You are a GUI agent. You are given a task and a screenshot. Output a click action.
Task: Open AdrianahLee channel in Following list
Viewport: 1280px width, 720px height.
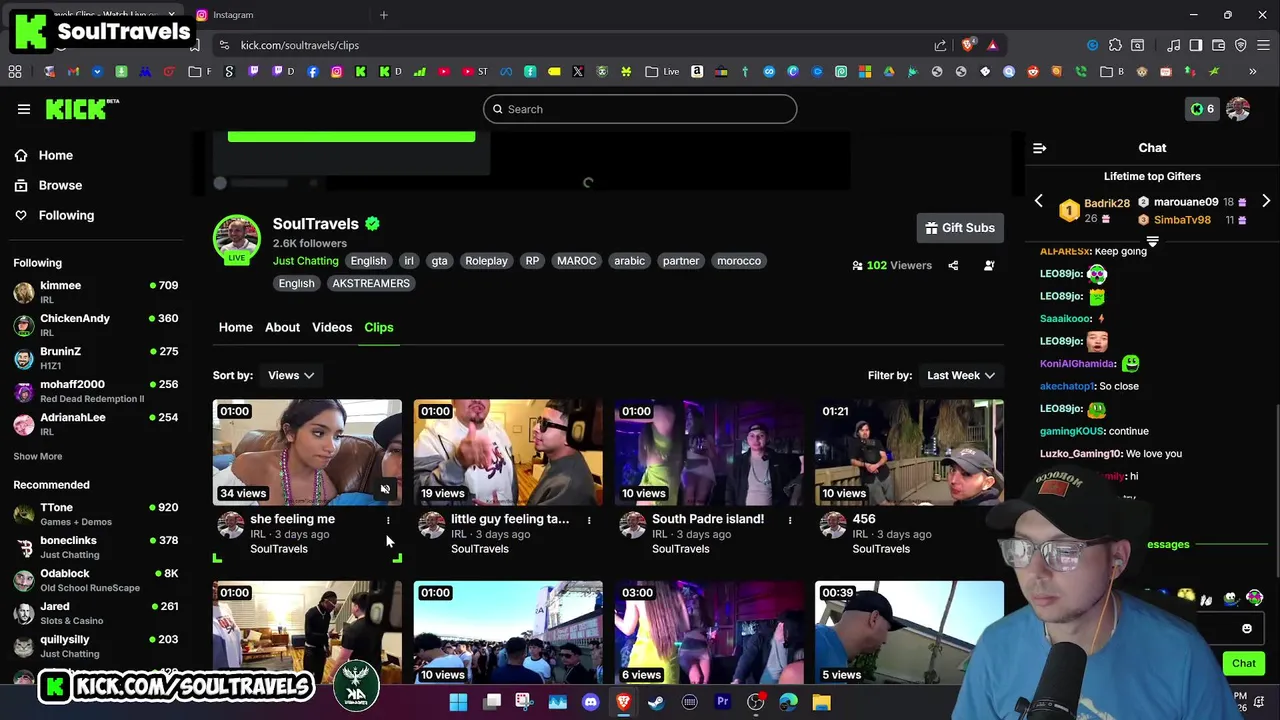tap(95, 424)
